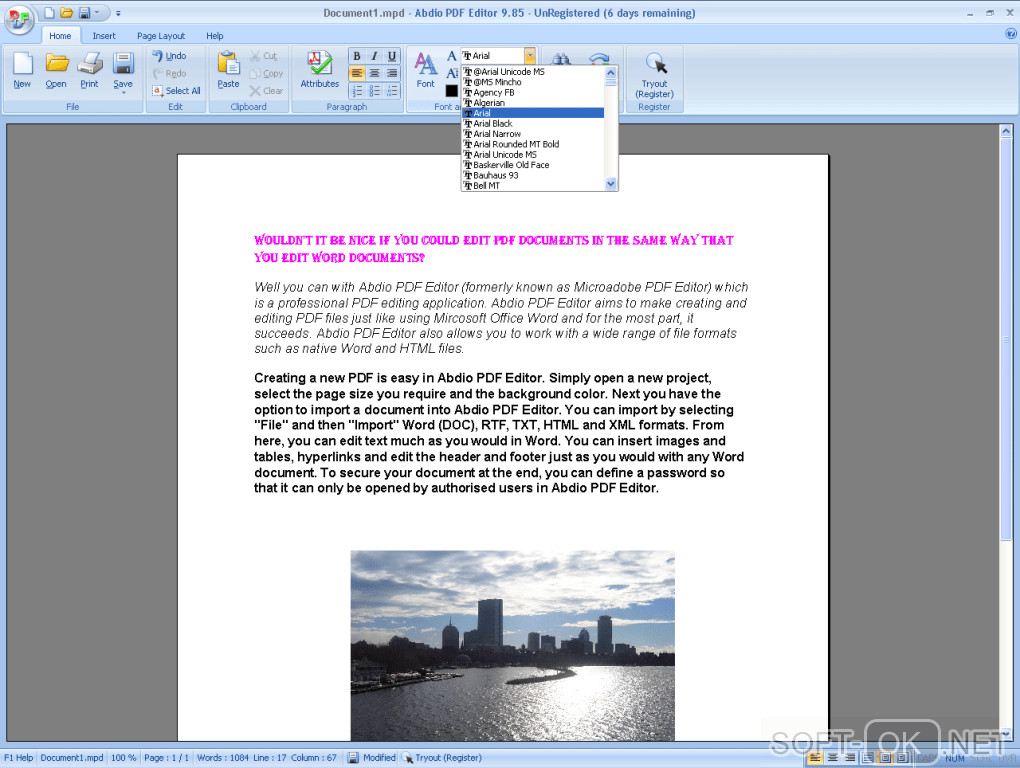Switch to the Insert ribbon tab
The height and width of the screenshot is (768, 1020).
coord(103,36)
